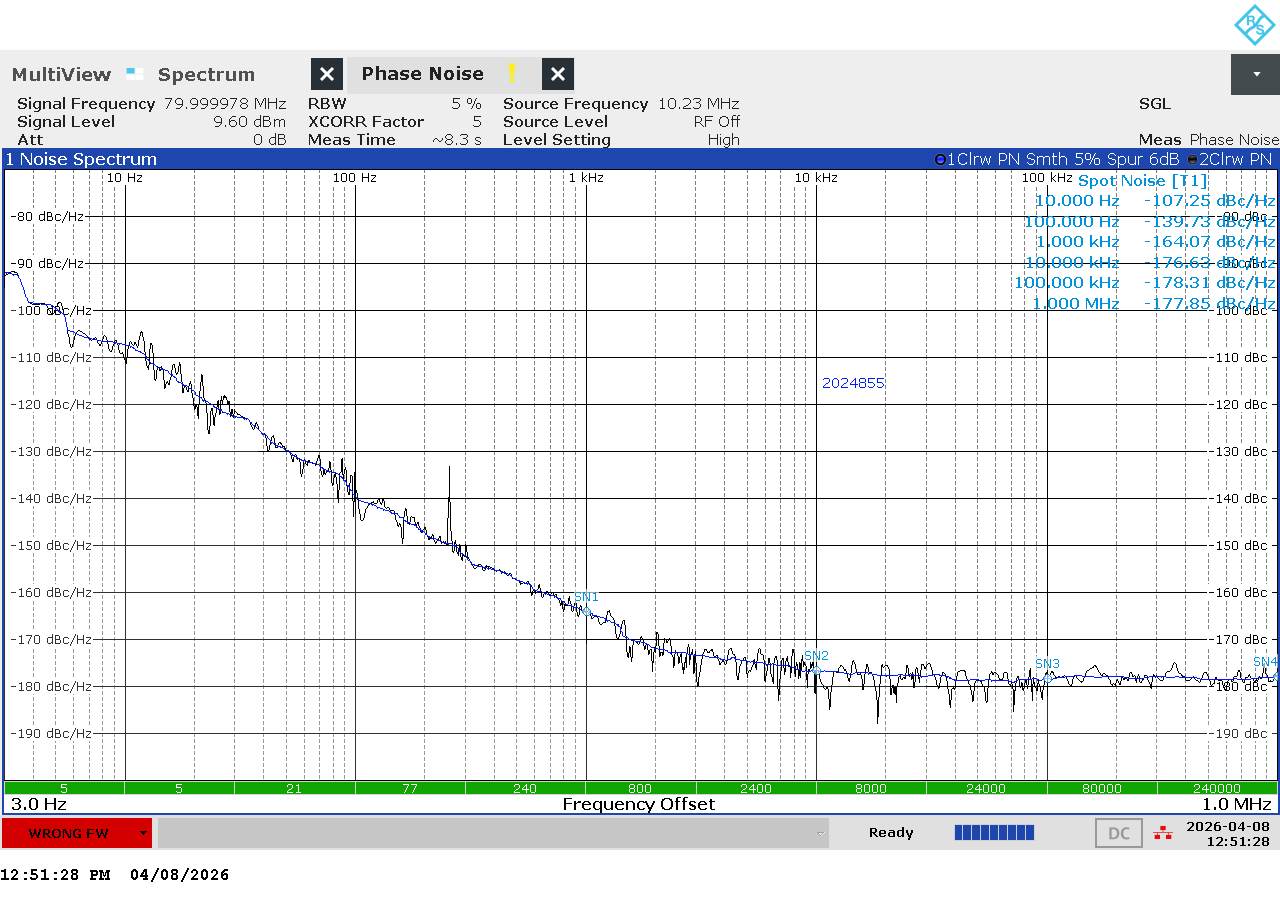Click the Signal Level 9.60 dBm value
Viewport: 1280px width, 900px height.
click(250, 122)
